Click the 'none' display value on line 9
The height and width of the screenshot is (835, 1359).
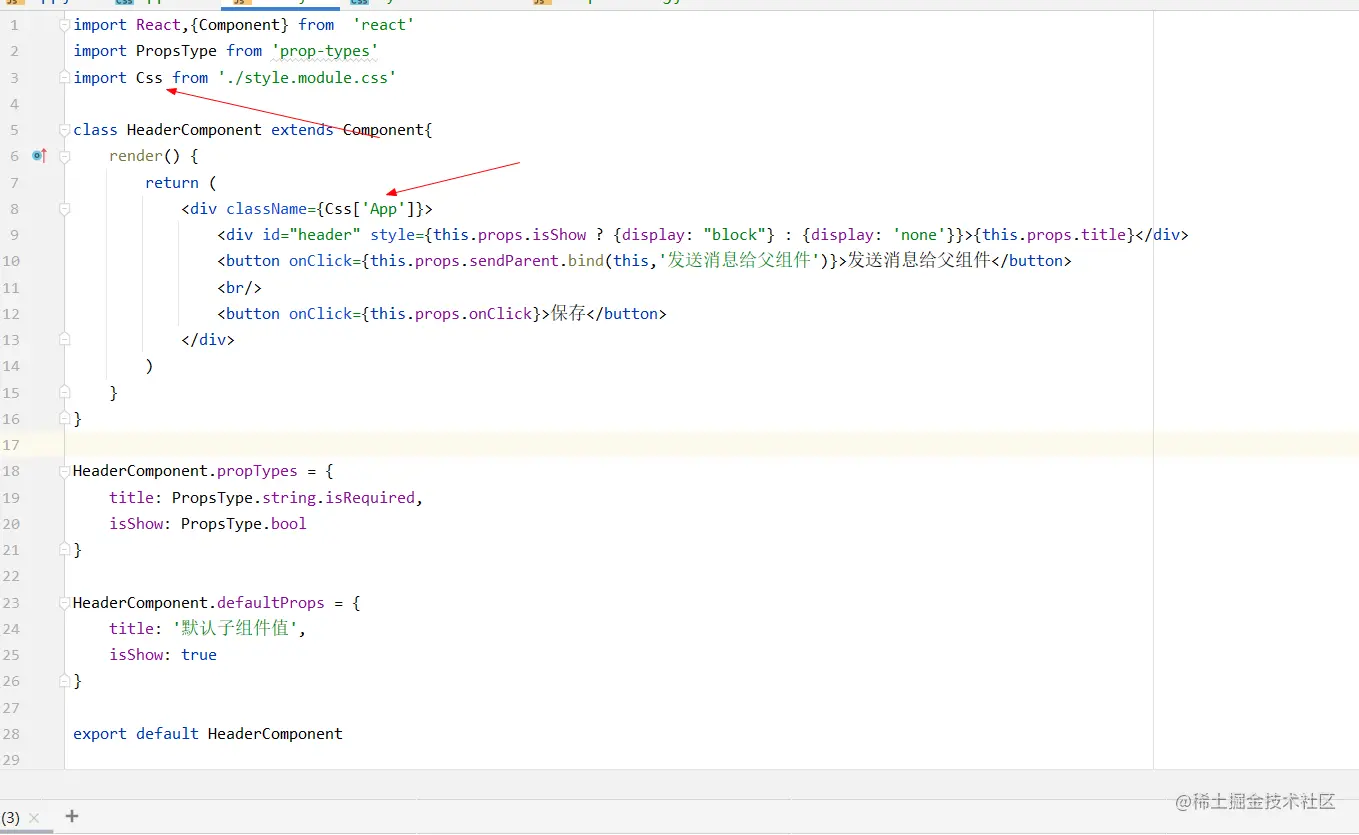click(919, 235)
